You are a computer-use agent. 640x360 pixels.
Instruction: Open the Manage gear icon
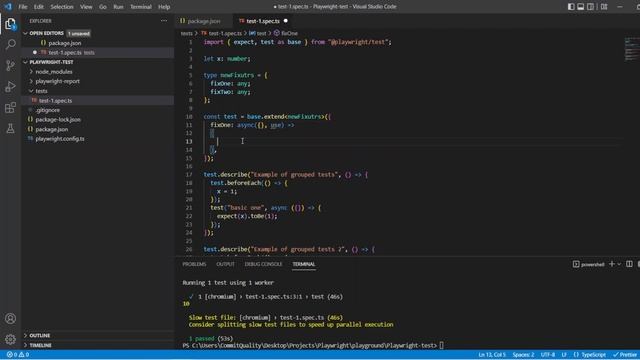(10, 339)
